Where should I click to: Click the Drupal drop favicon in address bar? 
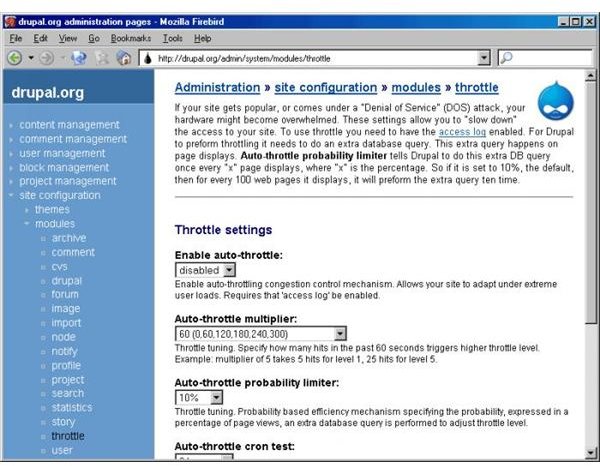point(148,59)
